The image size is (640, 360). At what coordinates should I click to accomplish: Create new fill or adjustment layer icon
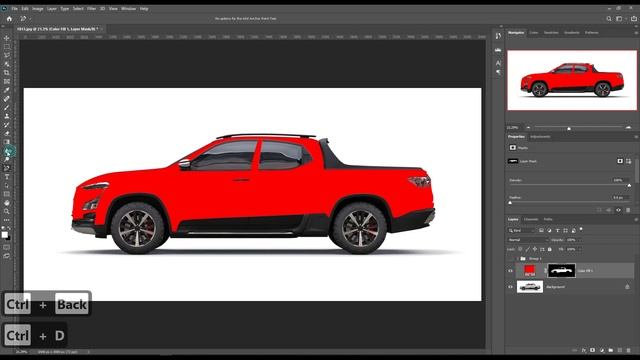pyautogui.click(x=602, y=350)
